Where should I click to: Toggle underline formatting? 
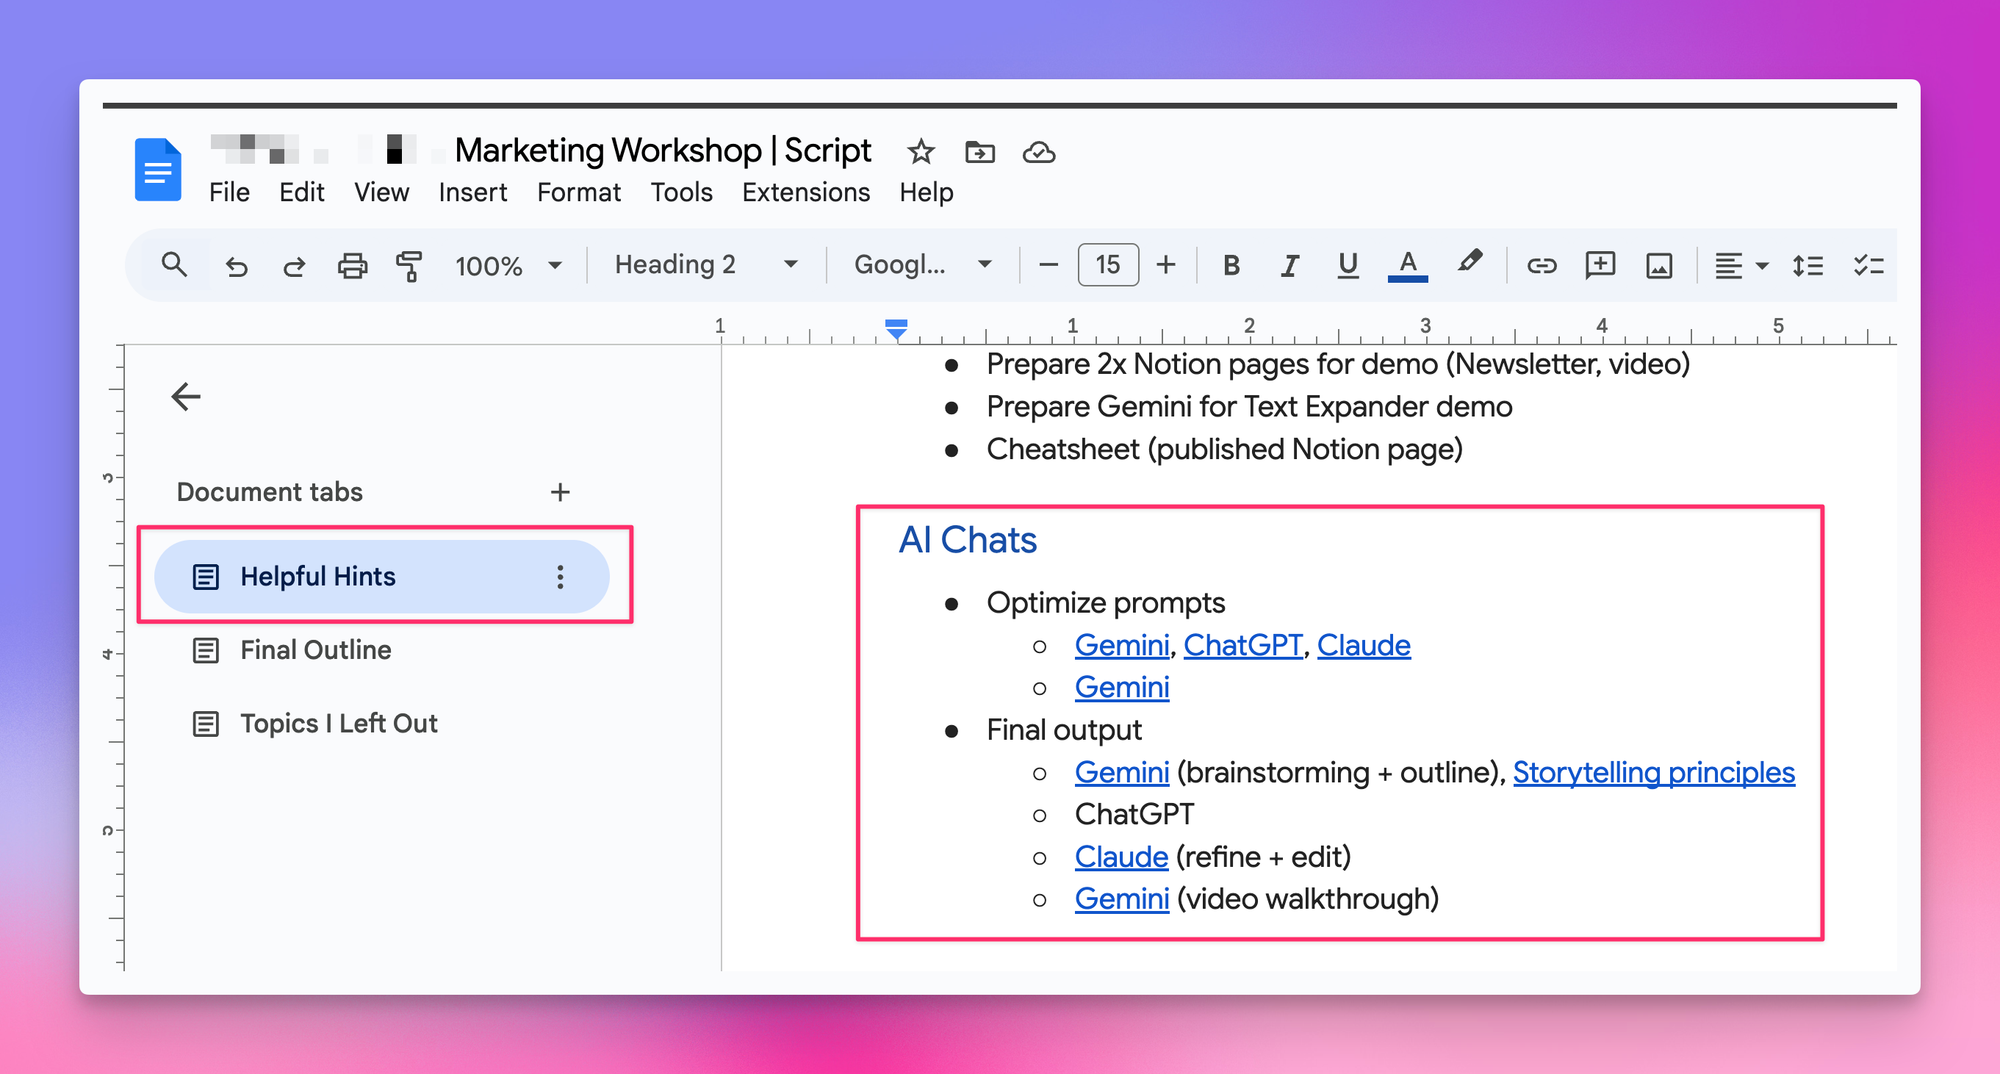pyautogui.click(x=1347, y=265)
